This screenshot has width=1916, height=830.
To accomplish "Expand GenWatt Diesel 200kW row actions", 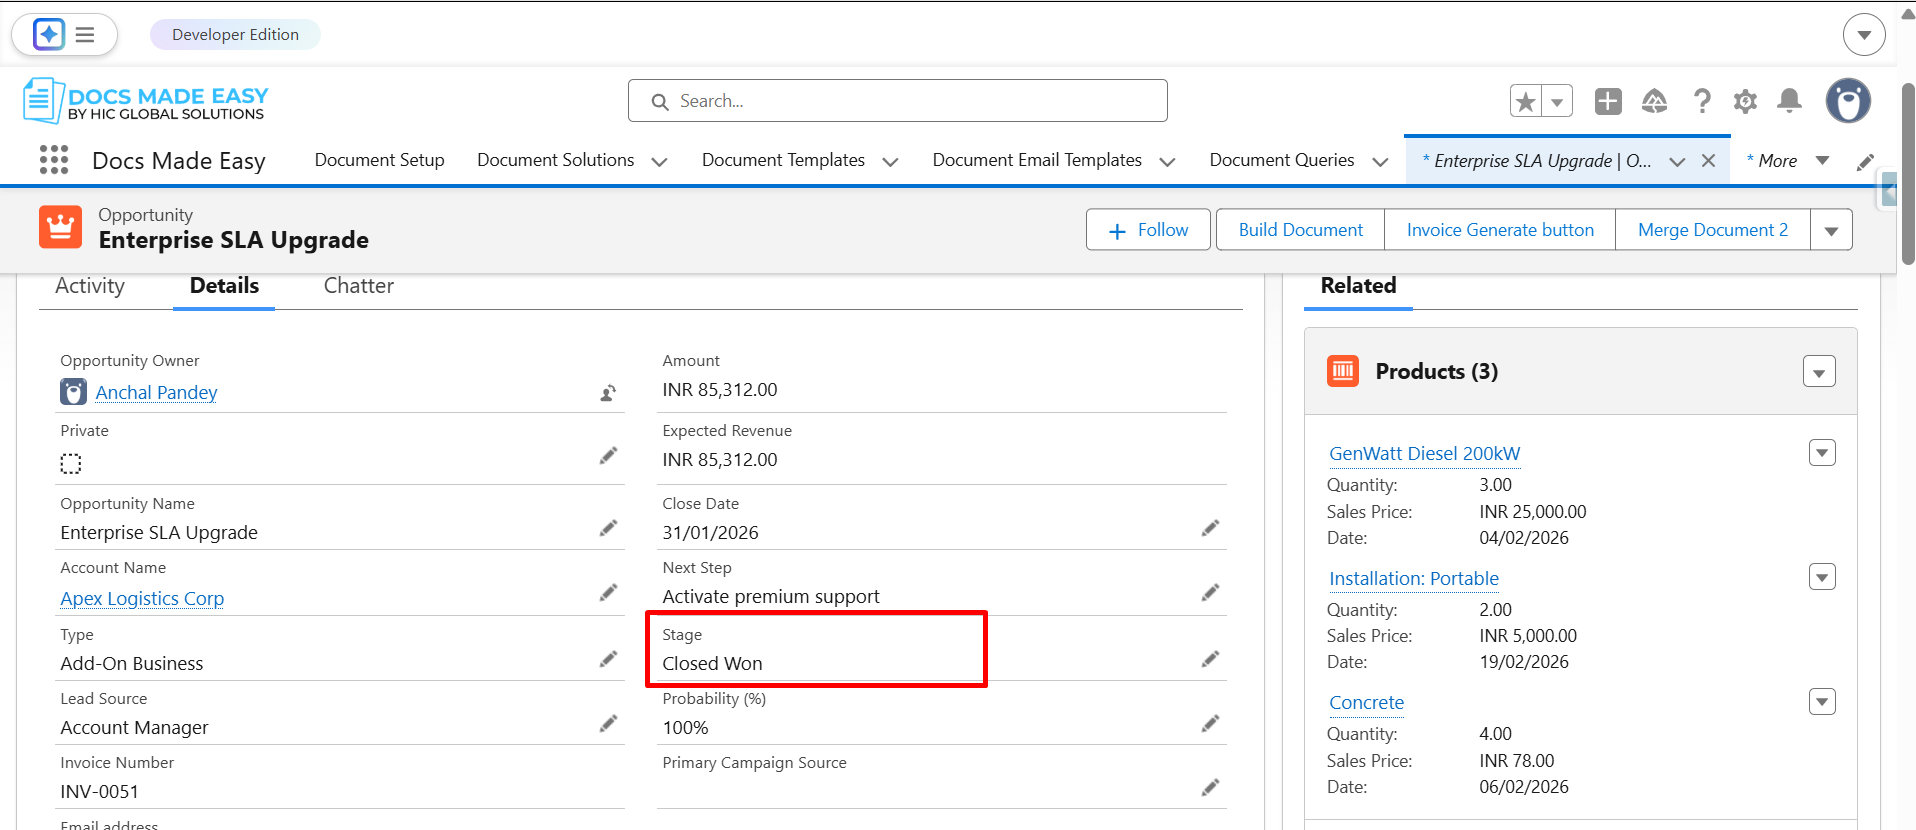I will tap(1822, 453).
